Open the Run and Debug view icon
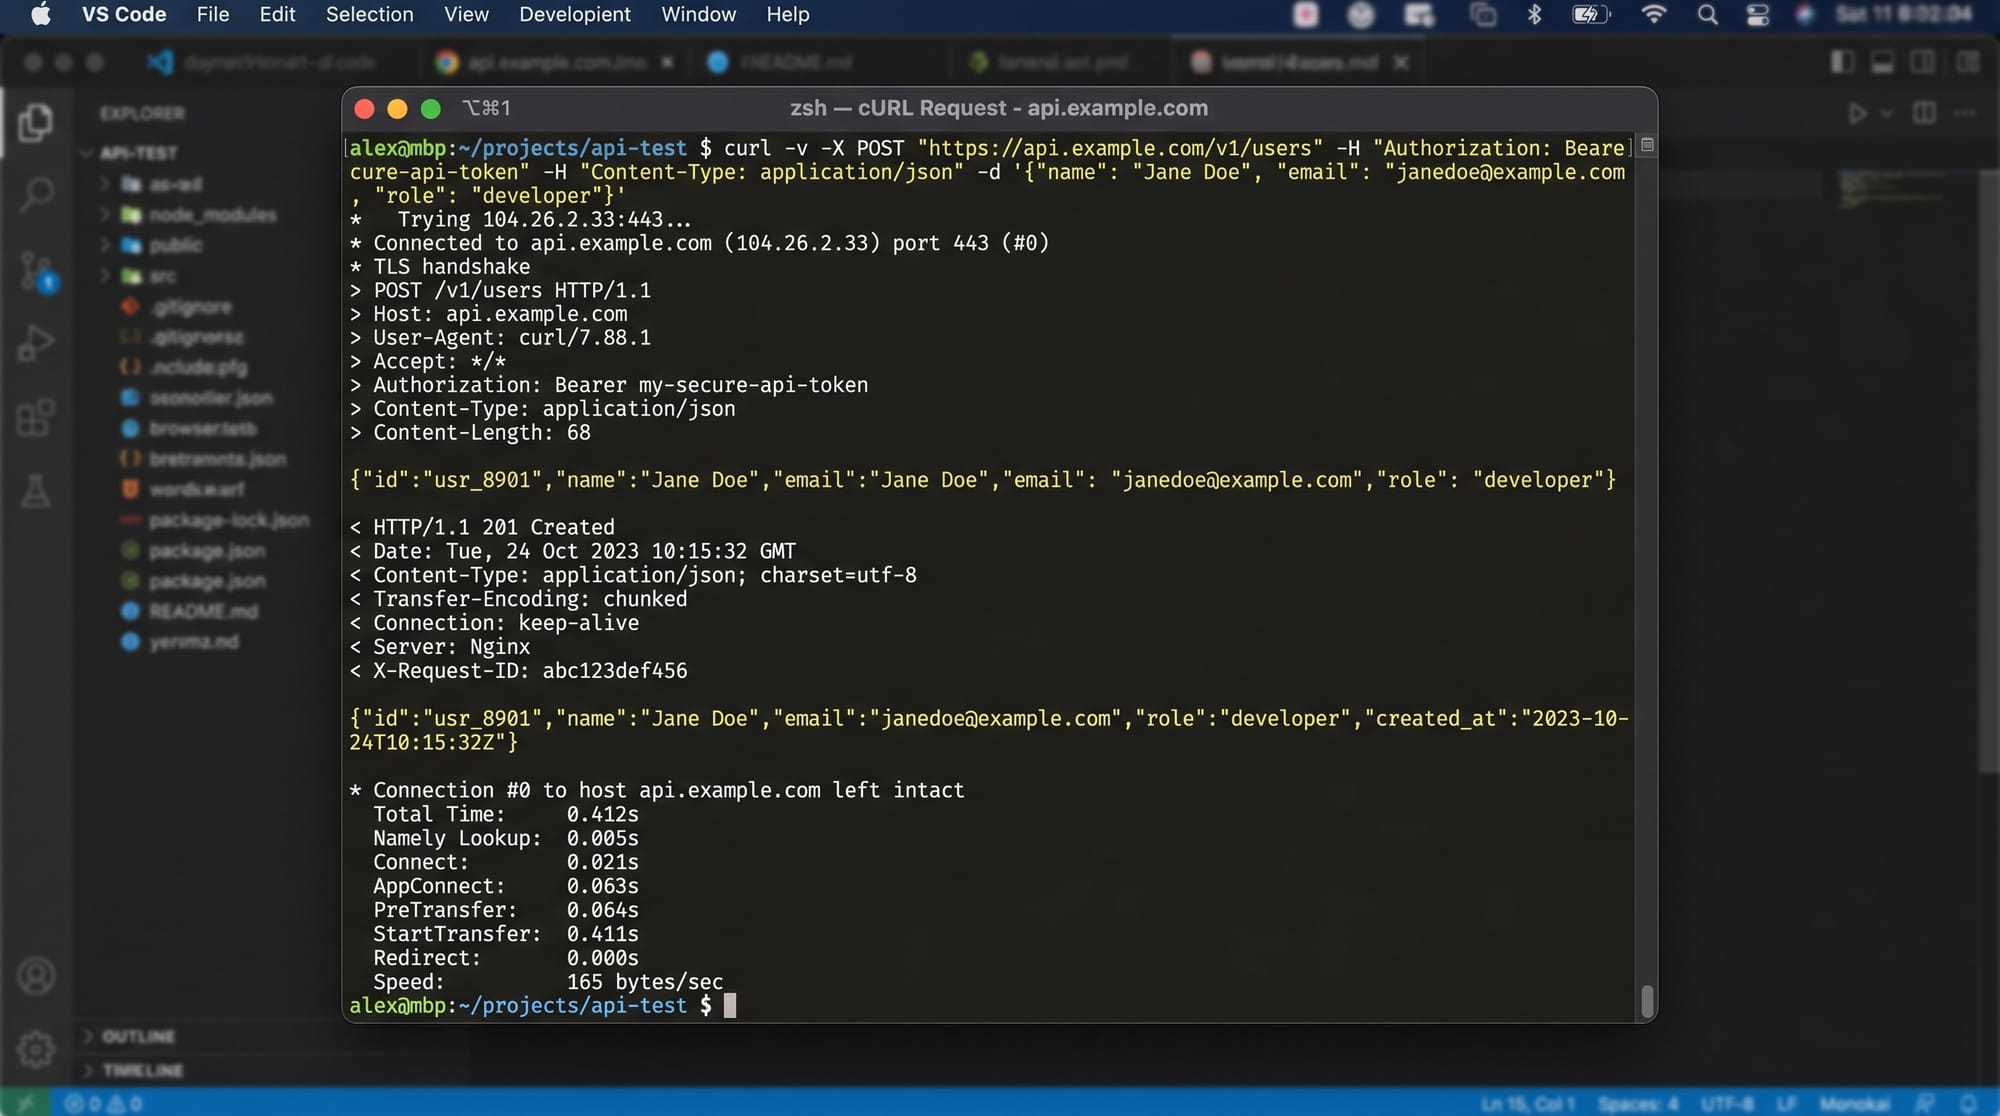 [36, 343]
